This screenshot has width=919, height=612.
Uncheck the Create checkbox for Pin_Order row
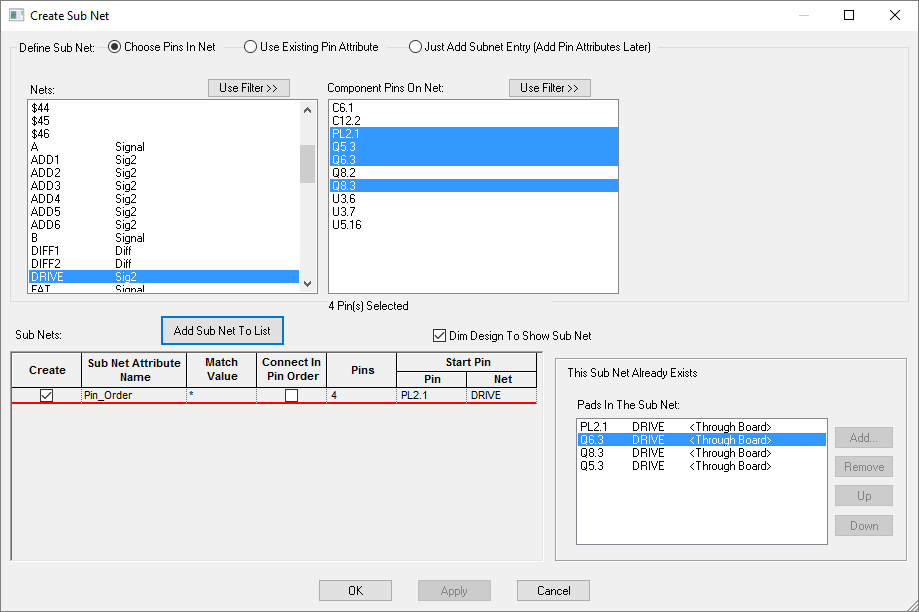46,396
